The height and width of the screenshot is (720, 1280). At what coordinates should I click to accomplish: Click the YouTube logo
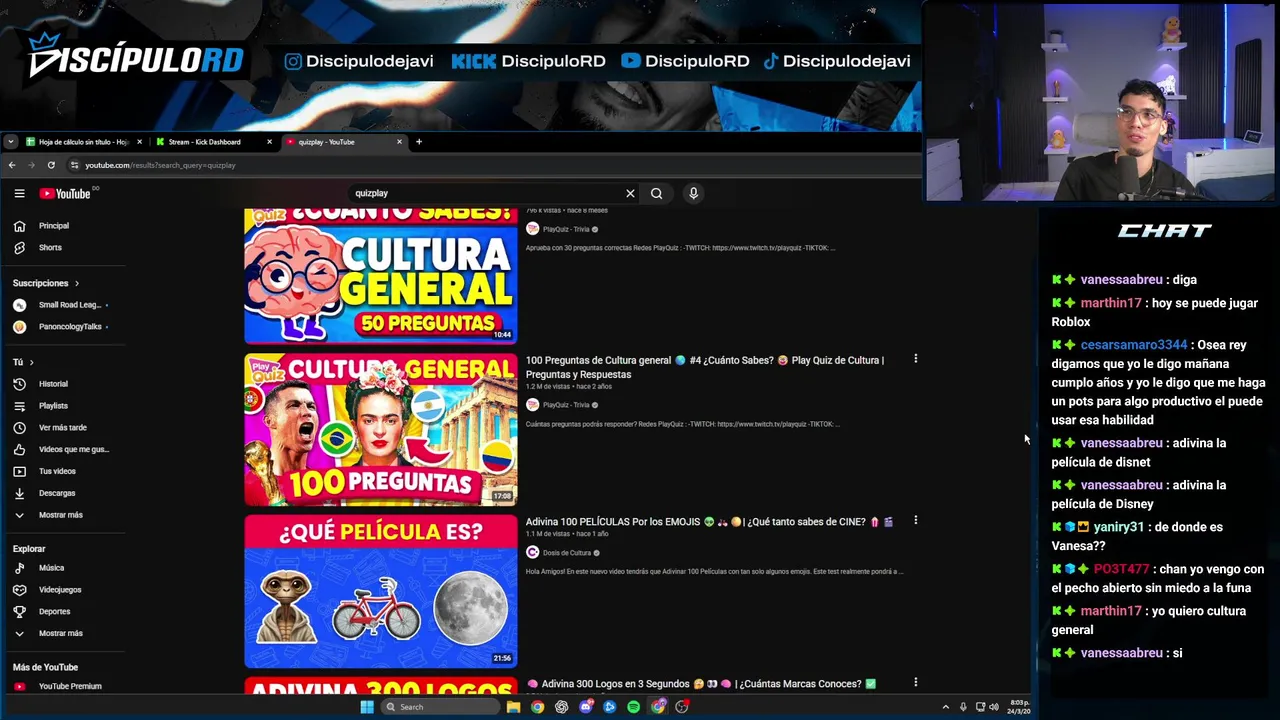point(66,193)
